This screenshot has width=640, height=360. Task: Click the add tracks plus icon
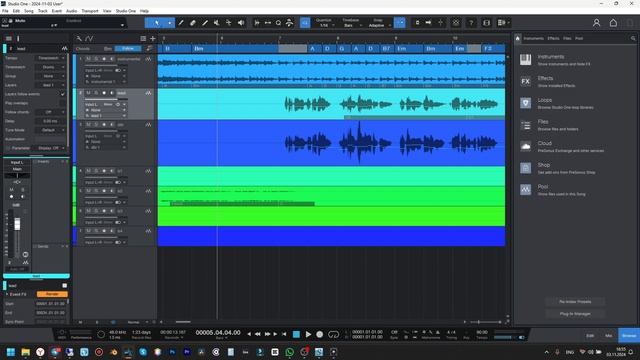pyautogui.click(x=153, y=38)
